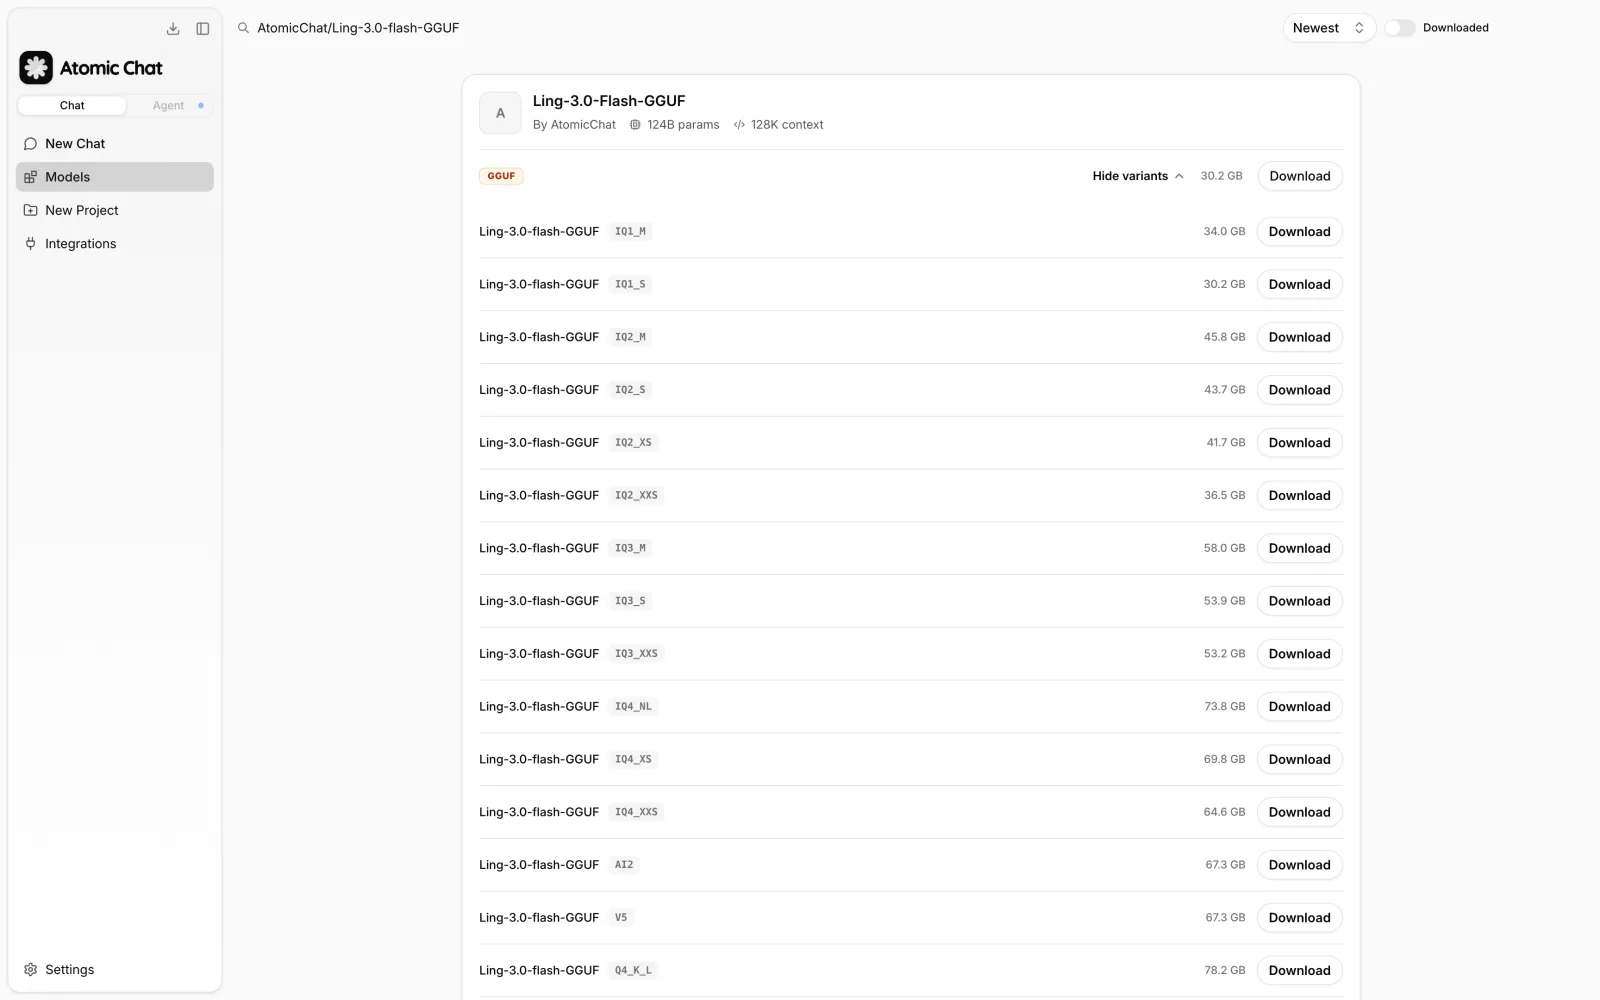Click the GGUF format badge
The image size is (1600, 1000).
click(501, 176)
